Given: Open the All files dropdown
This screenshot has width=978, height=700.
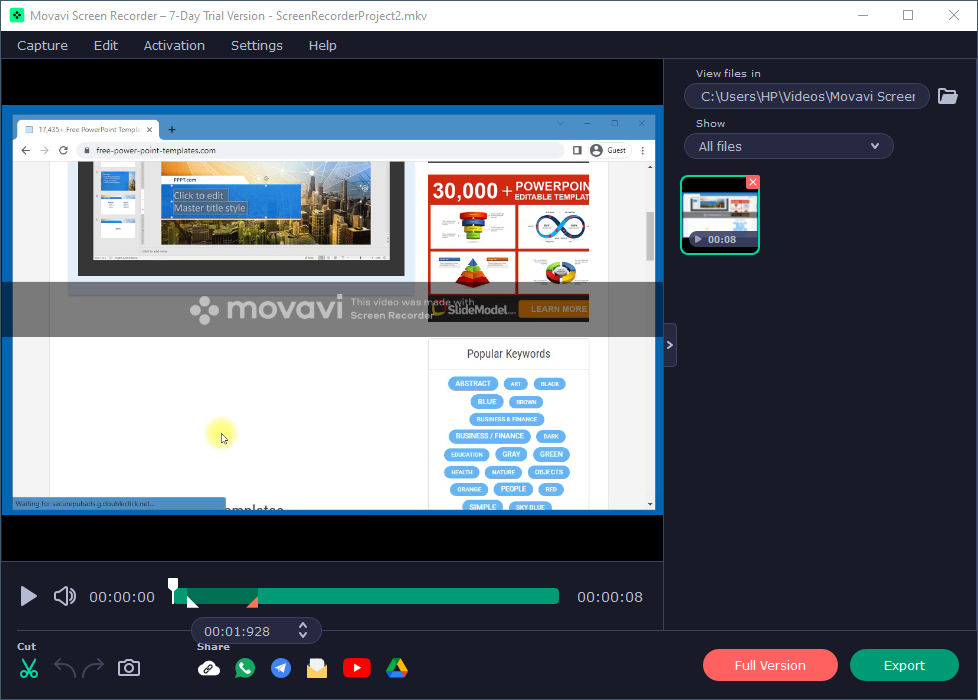Looking at the screenshot, I should click(x=788, y=146).
